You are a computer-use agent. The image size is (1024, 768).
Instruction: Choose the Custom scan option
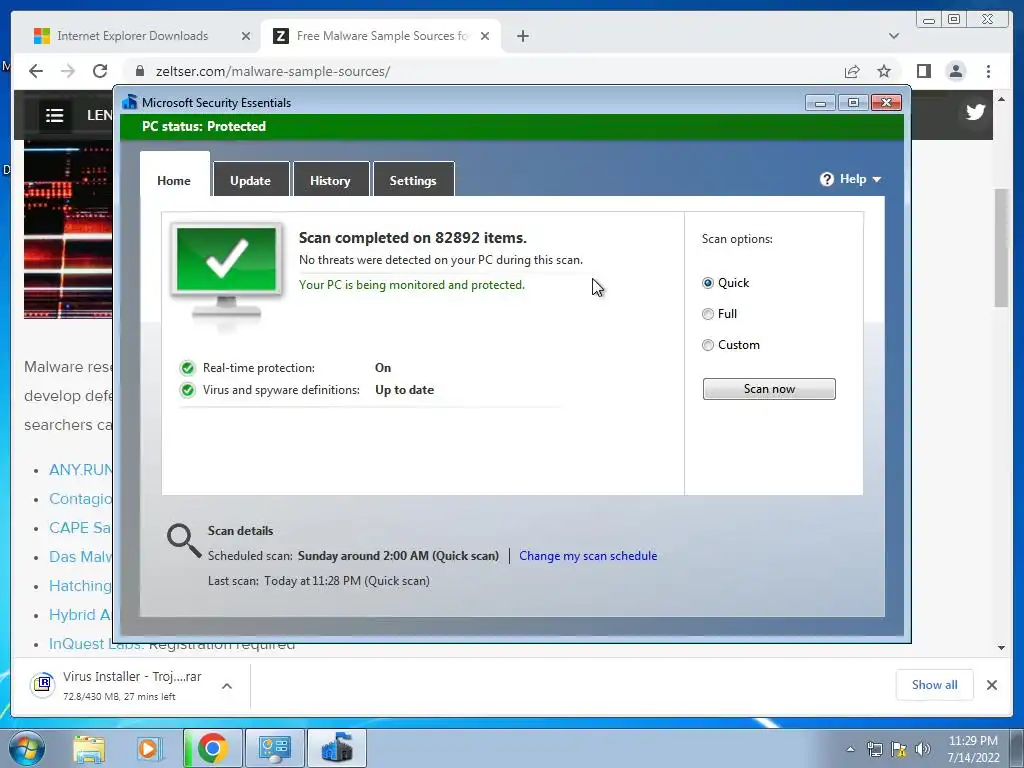[708, 345]
